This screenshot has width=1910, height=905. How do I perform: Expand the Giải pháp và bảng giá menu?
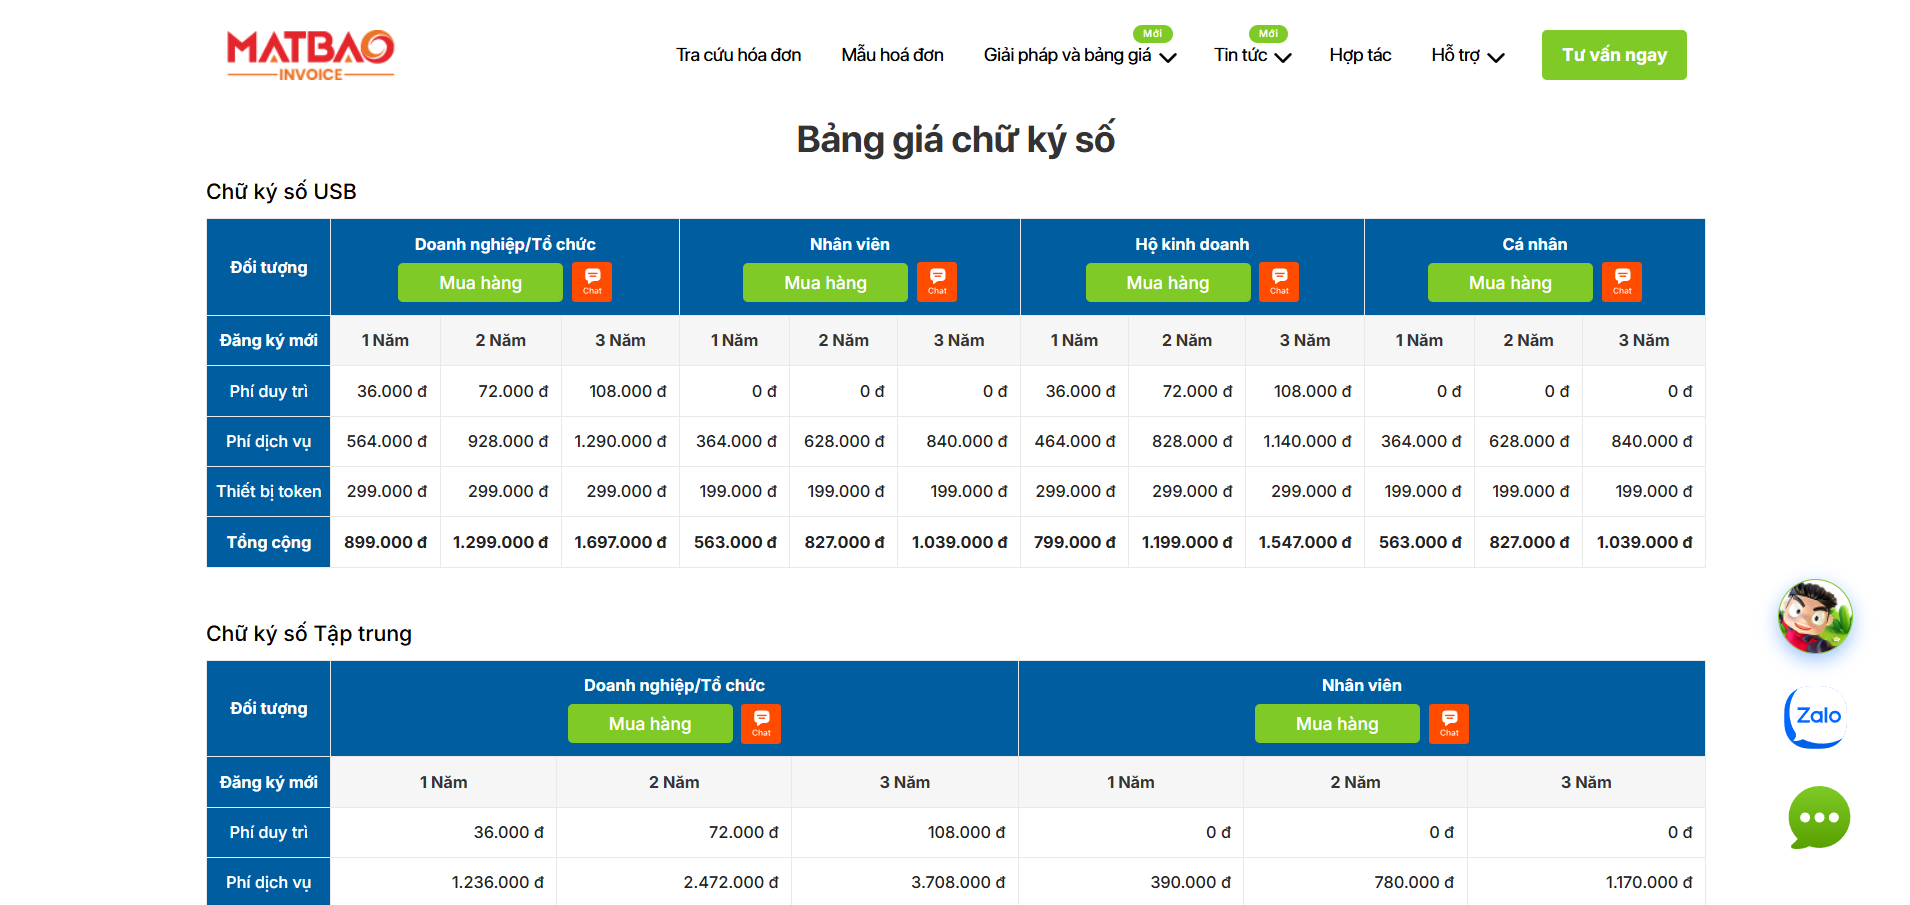pos(1079,56)
